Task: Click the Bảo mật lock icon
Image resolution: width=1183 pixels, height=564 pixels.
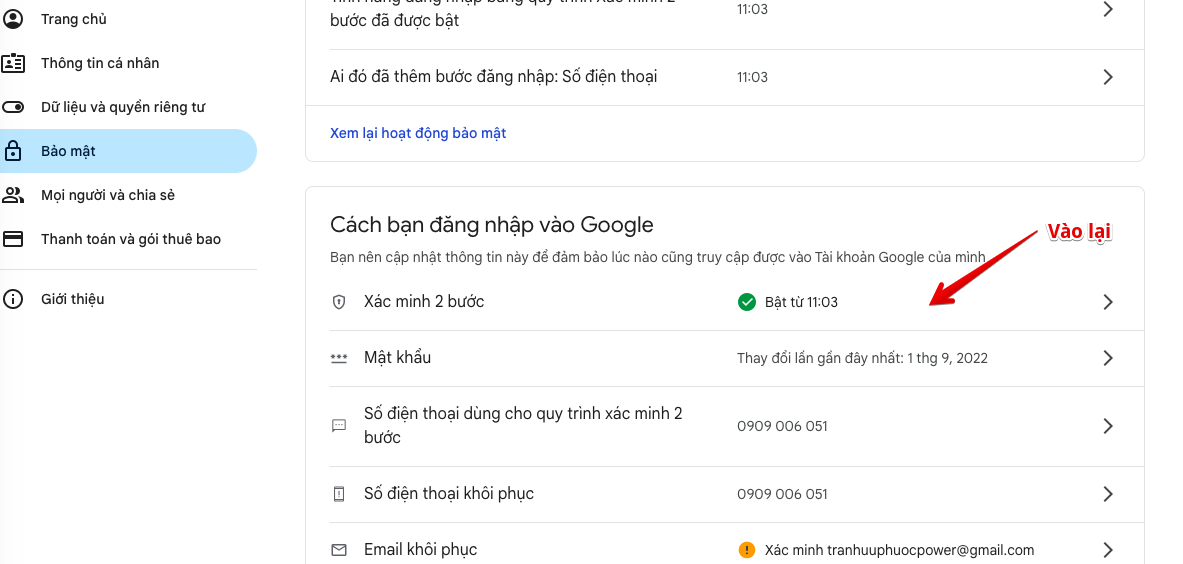Action: (x=13, y=151)
